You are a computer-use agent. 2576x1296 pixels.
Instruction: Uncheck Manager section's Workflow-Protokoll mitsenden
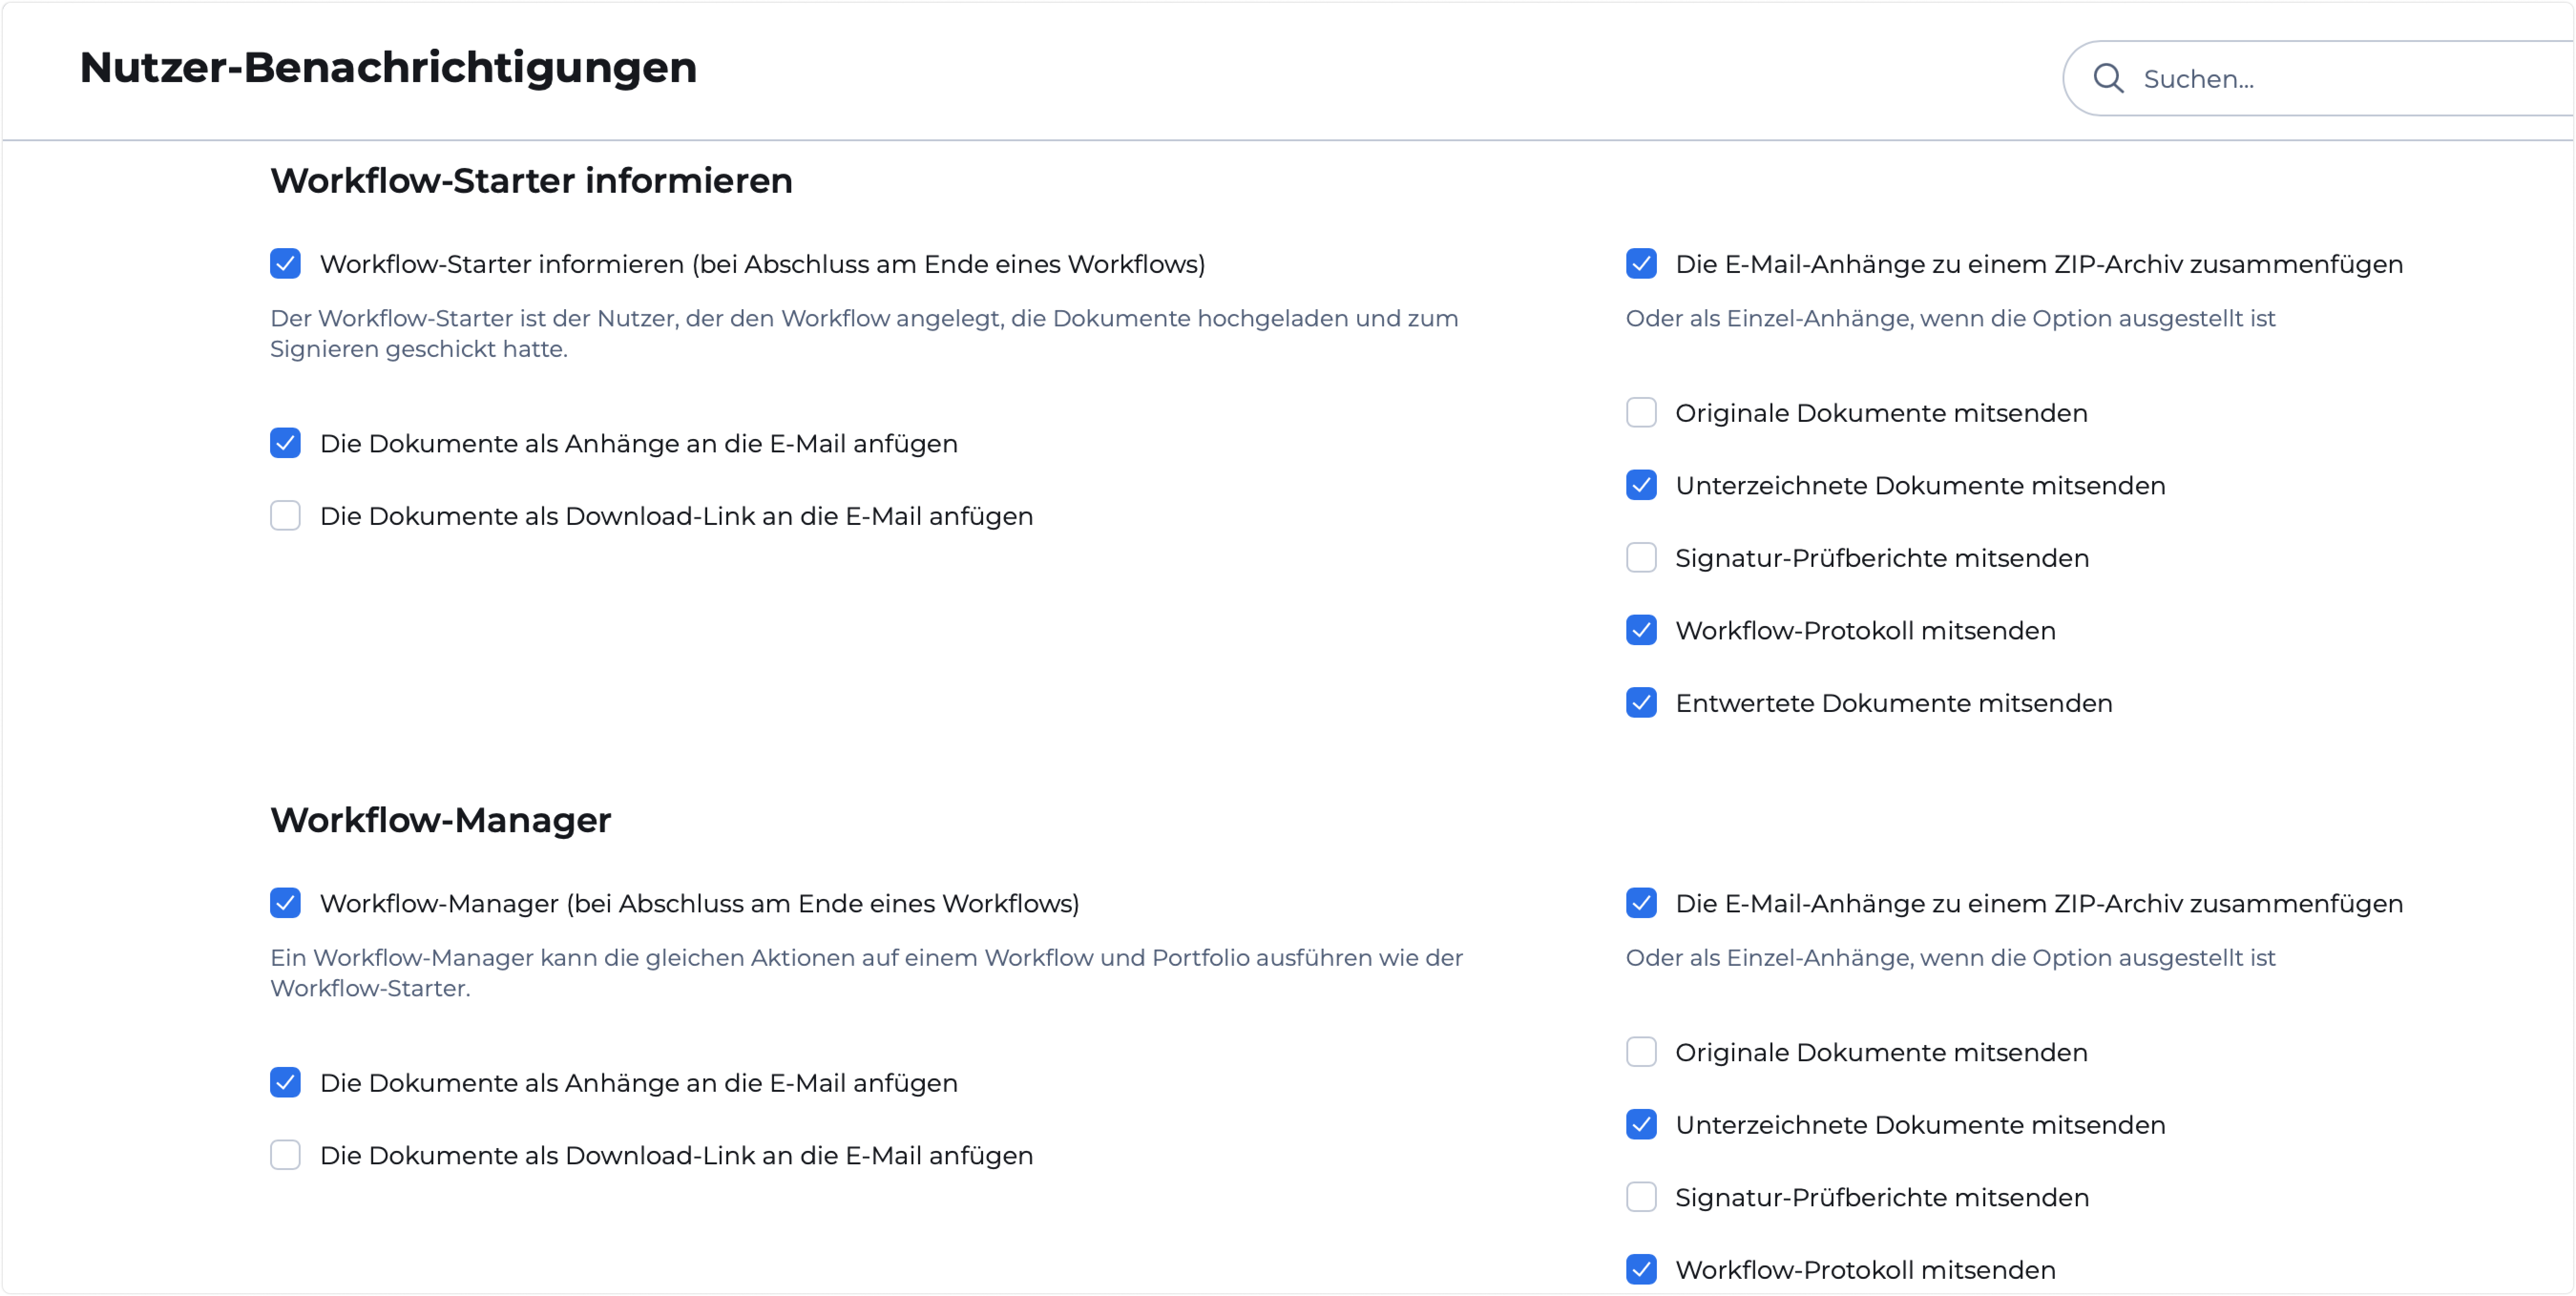tap(1641, 1269)
